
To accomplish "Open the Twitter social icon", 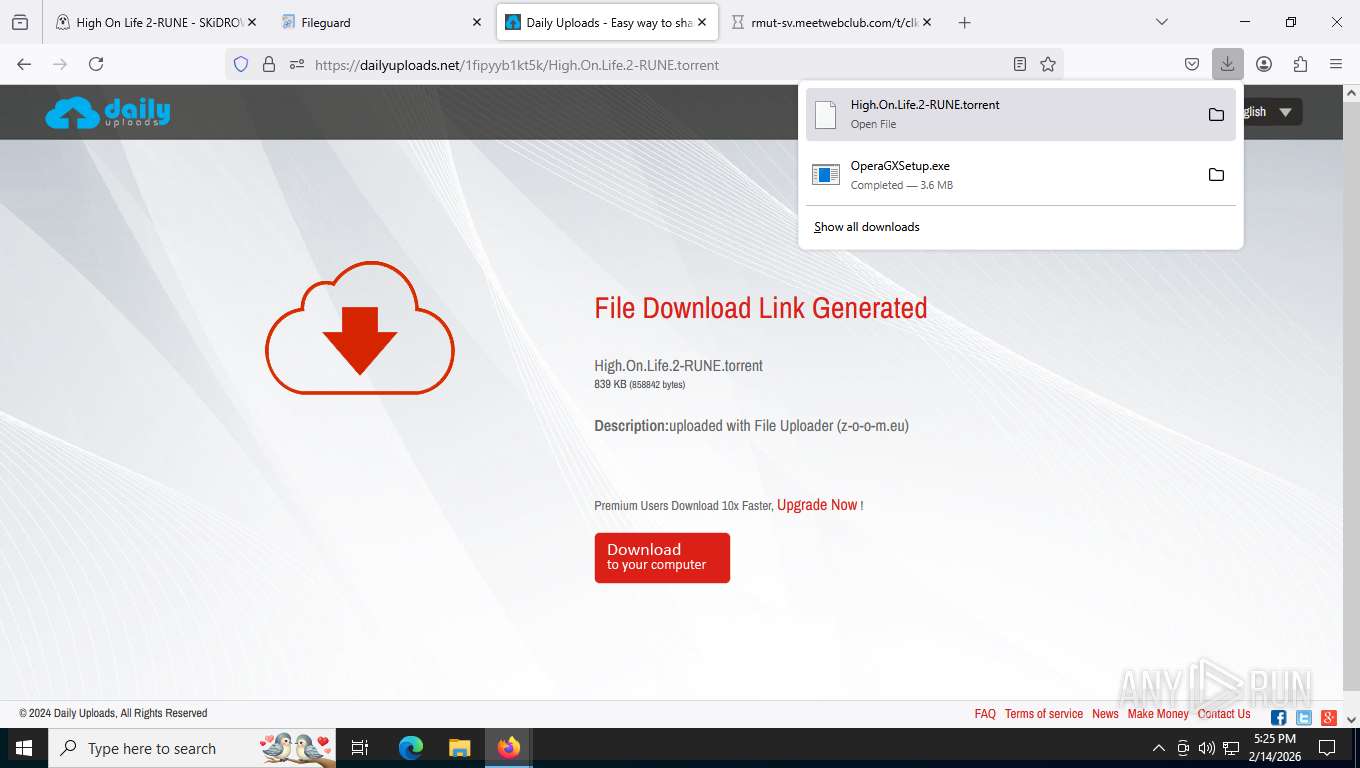I will click(1304, 717).
